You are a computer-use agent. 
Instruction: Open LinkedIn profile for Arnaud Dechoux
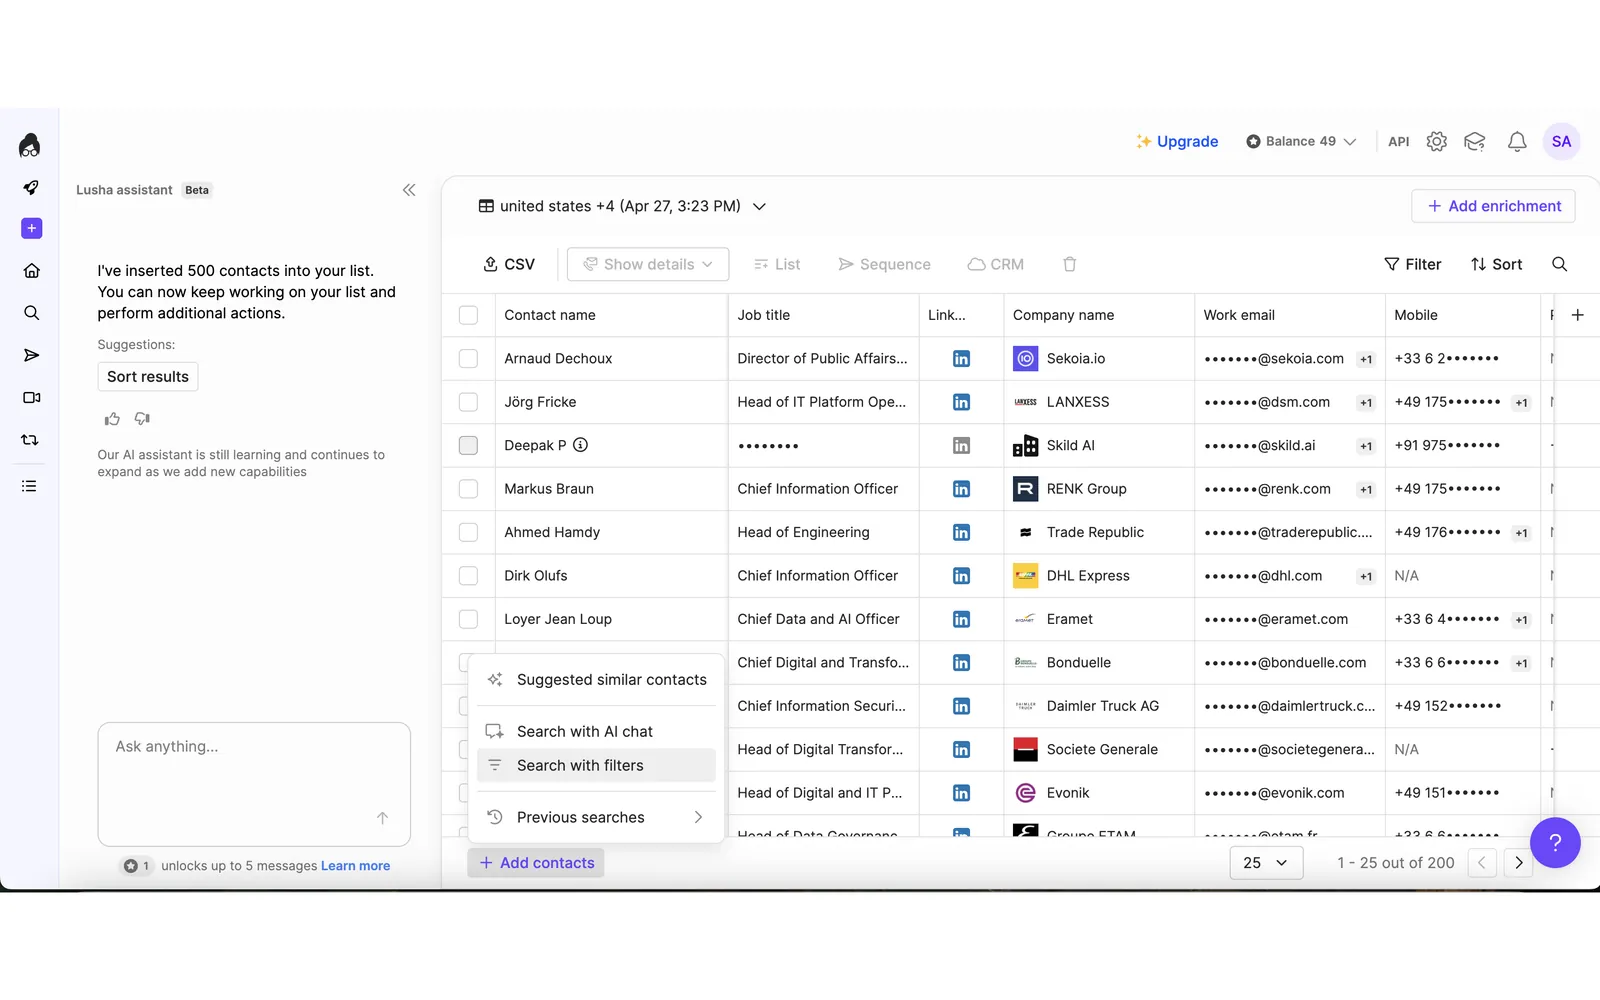click(x=961, y=359)
